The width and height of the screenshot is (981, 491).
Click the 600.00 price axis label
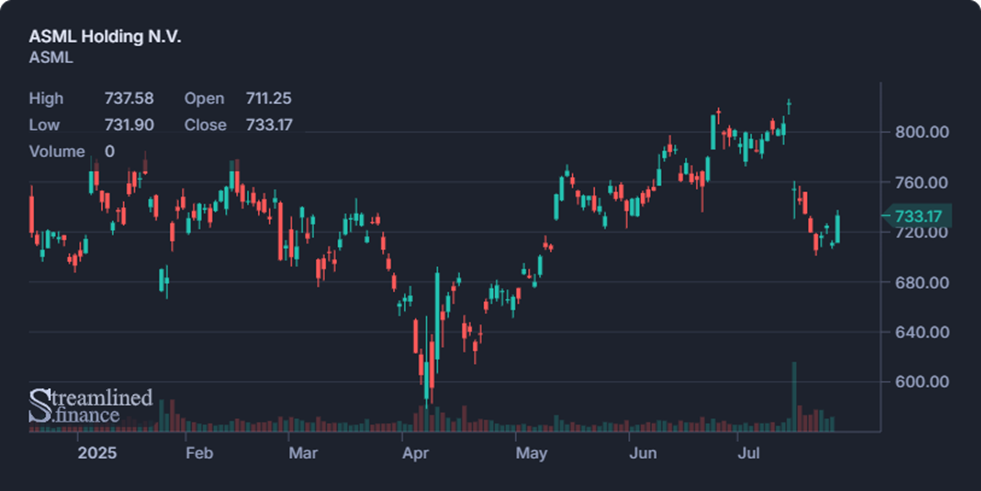(922, 382)
